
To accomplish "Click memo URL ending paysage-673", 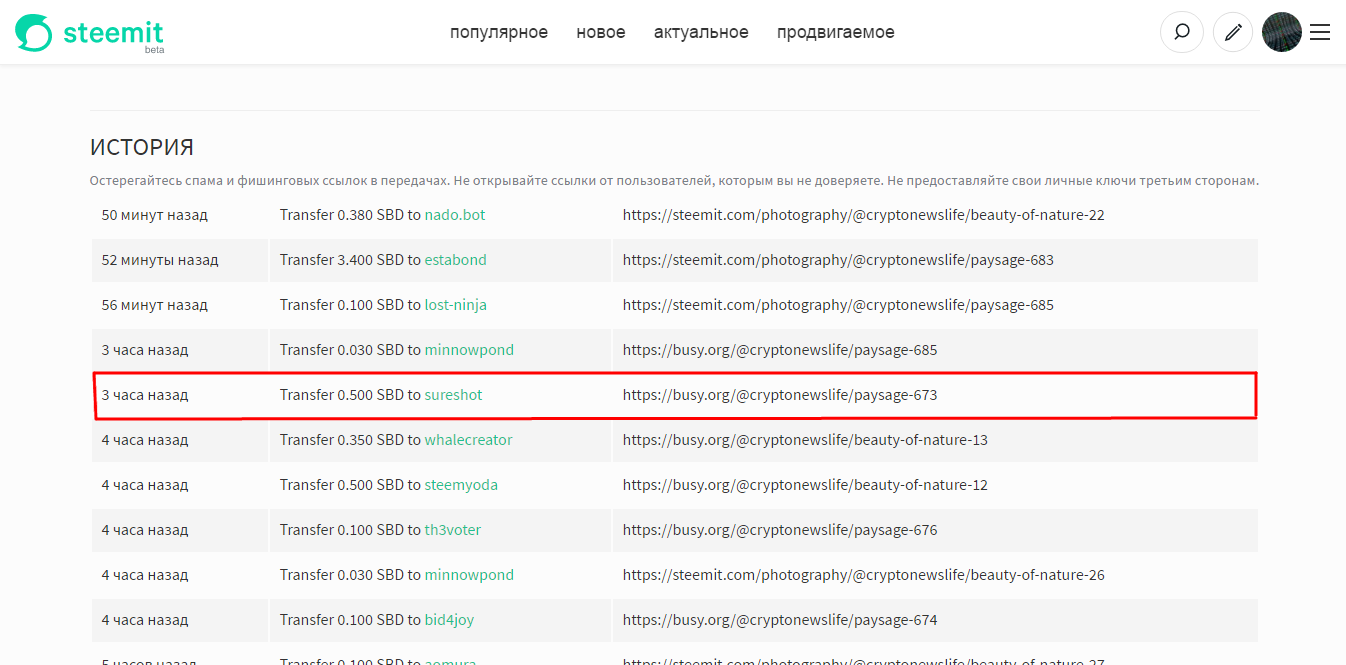I will [x=780, y=395].
